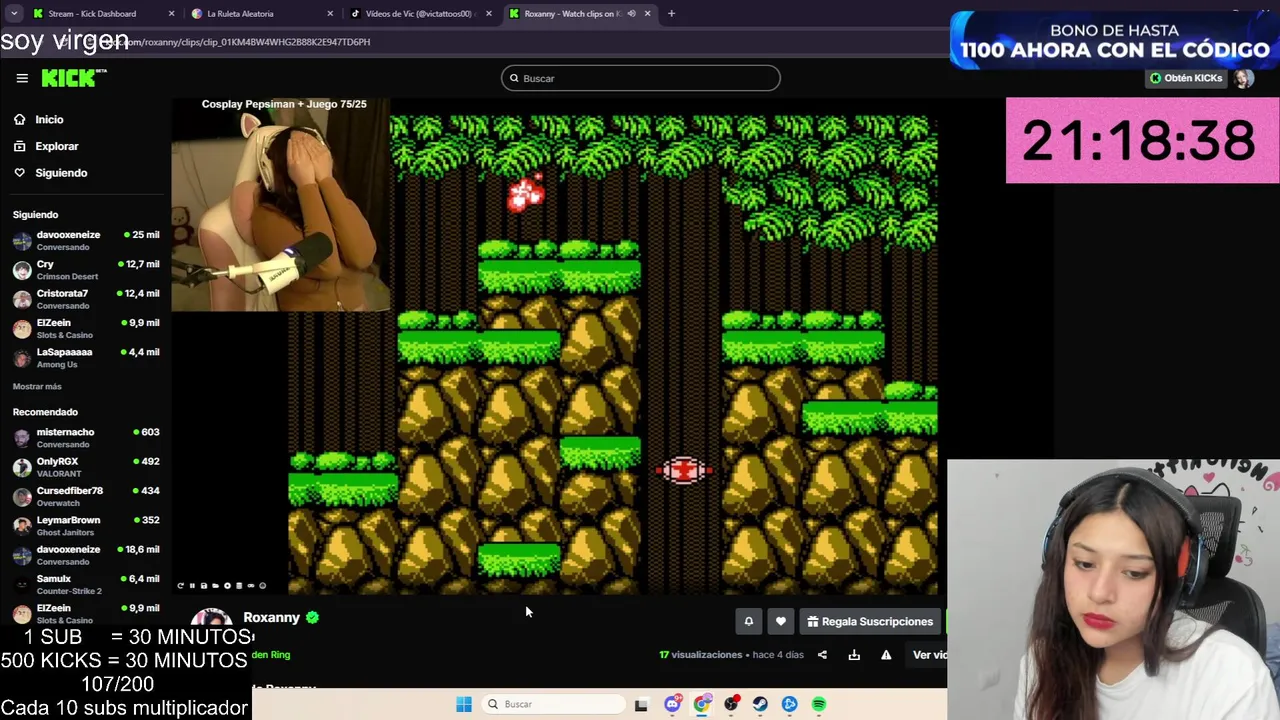The width and height of the screenshot is (1280, 720).
Task: Open the Cry channel playing Crimson Desert
Action: (x=85, y=270)
